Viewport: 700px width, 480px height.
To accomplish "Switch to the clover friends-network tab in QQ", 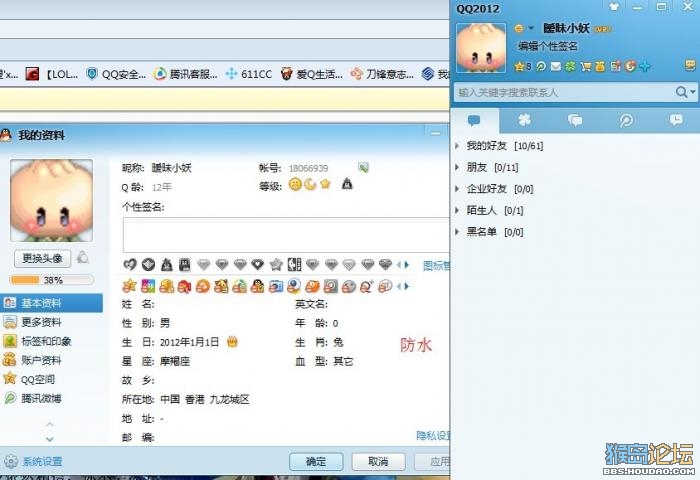I will 524,120.
